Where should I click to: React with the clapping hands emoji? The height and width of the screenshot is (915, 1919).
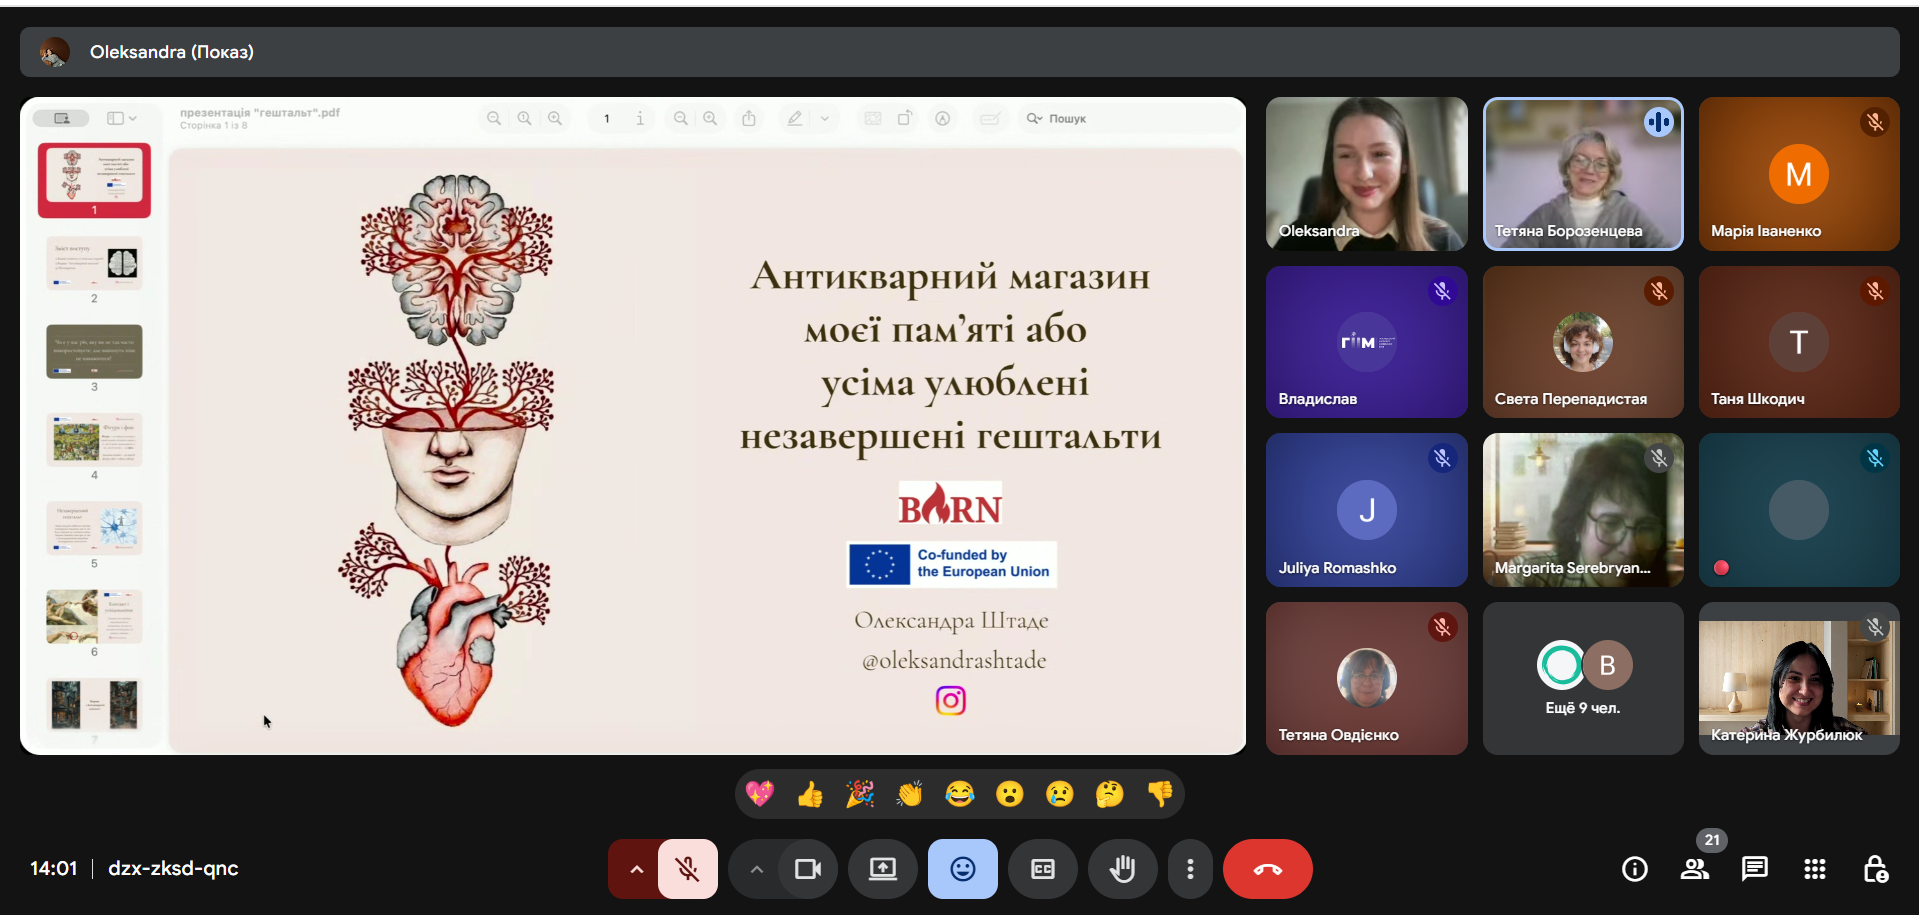pyautogui.click(x=909, y=793)
